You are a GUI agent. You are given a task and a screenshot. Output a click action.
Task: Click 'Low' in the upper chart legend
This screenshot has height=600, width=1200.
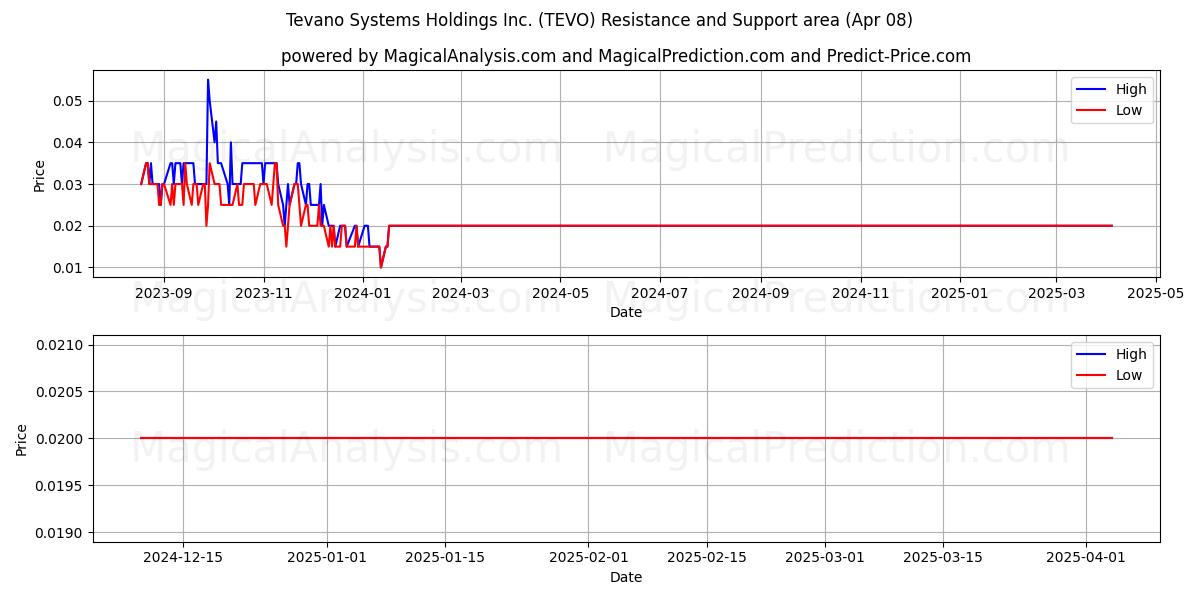[1129, 110]
